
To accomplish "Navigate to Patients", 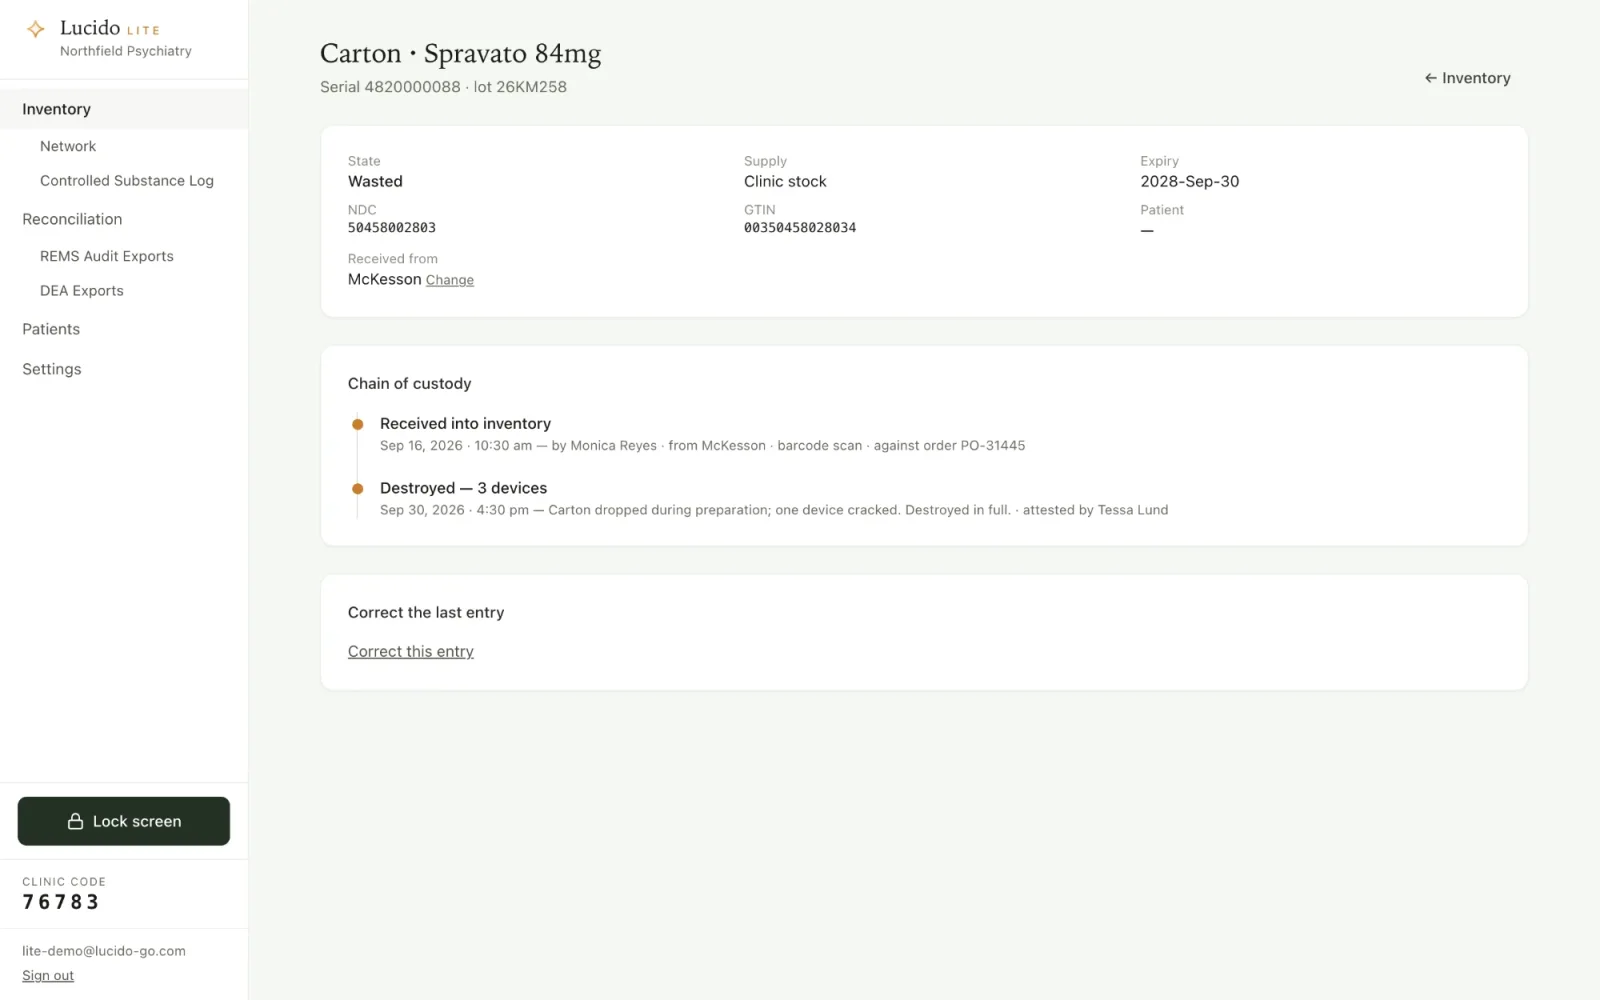I will (x=51, y=329).
